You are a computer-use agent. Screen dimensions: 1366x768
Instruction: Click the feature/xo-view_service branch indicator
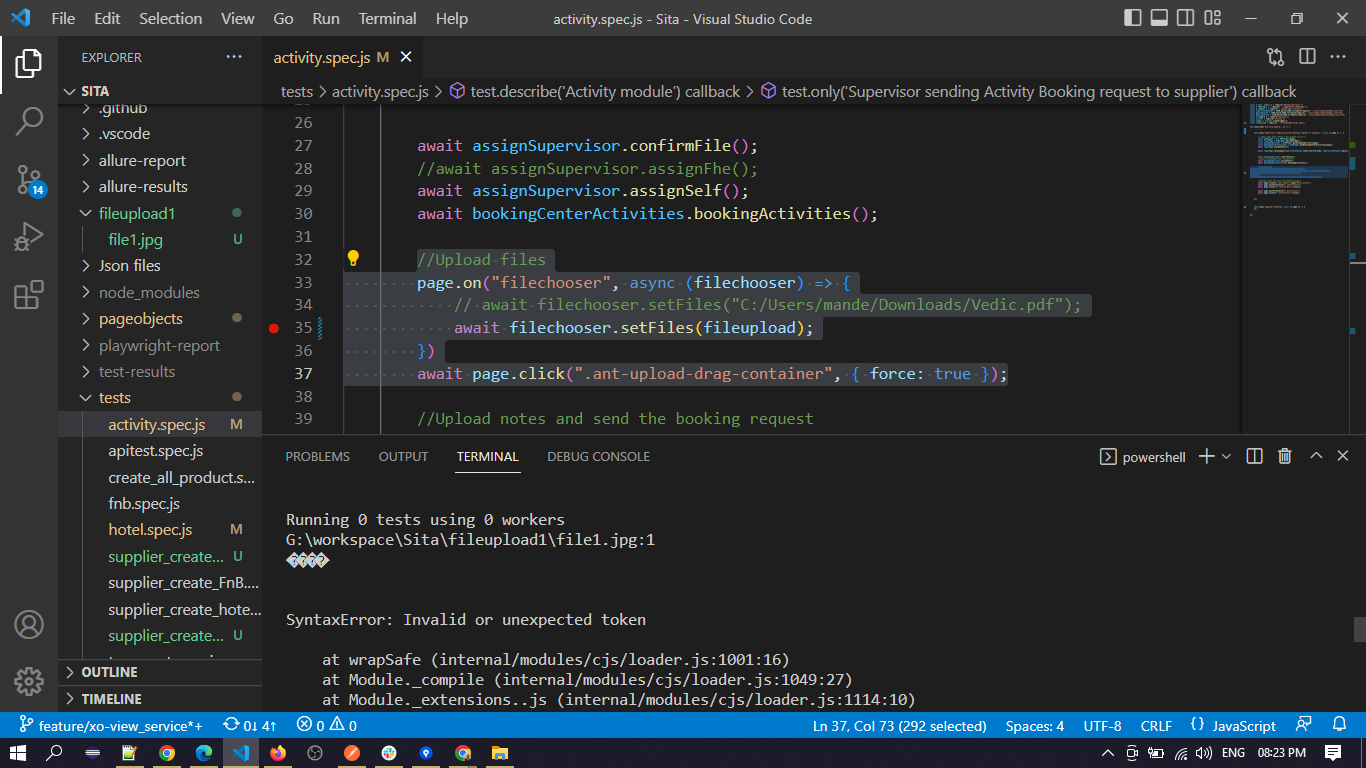[100, 725]
